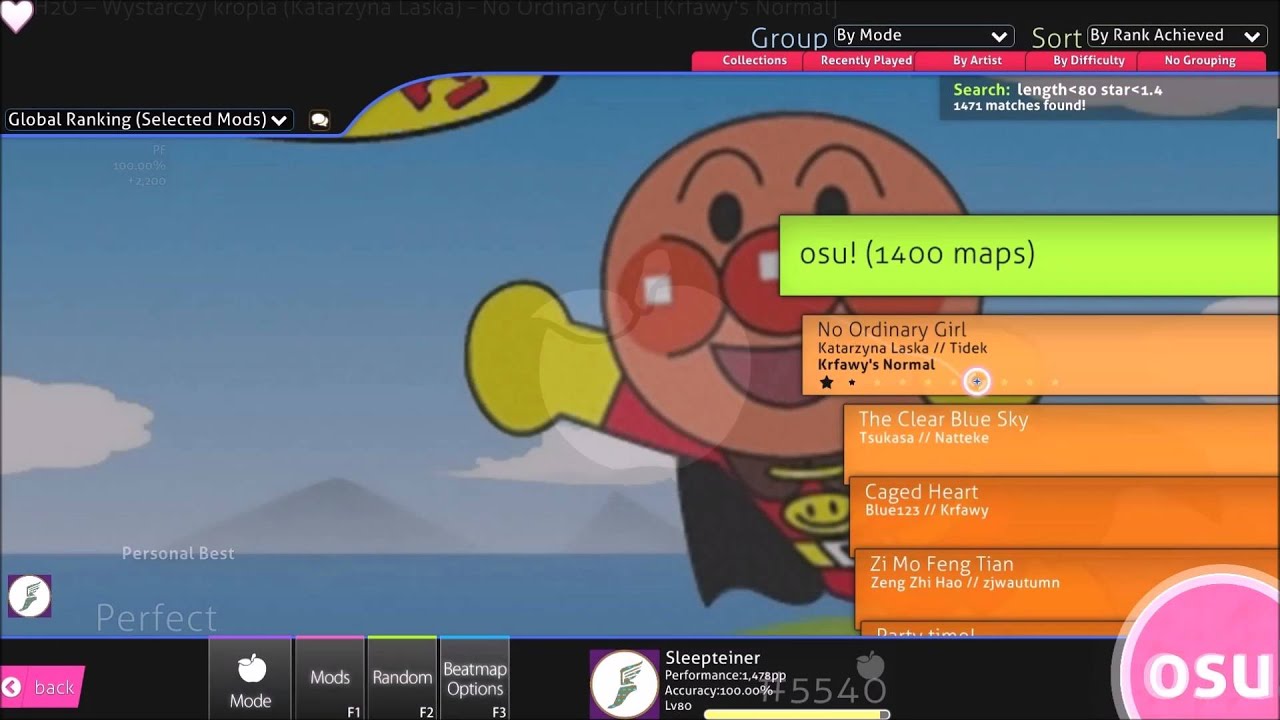Image resolution: width=1280 pixels, height=720 pixels.
Task: Select the Zi Mo Feng Tian beatmap
Action: click(1067, 584)
